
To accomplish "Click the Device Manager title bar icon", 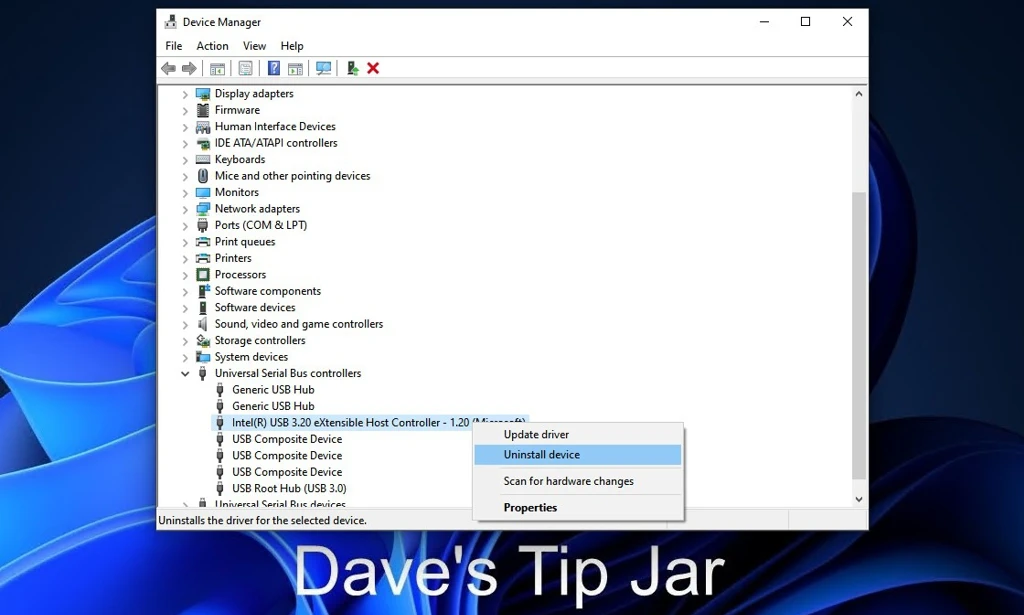I will click(170, 22).
